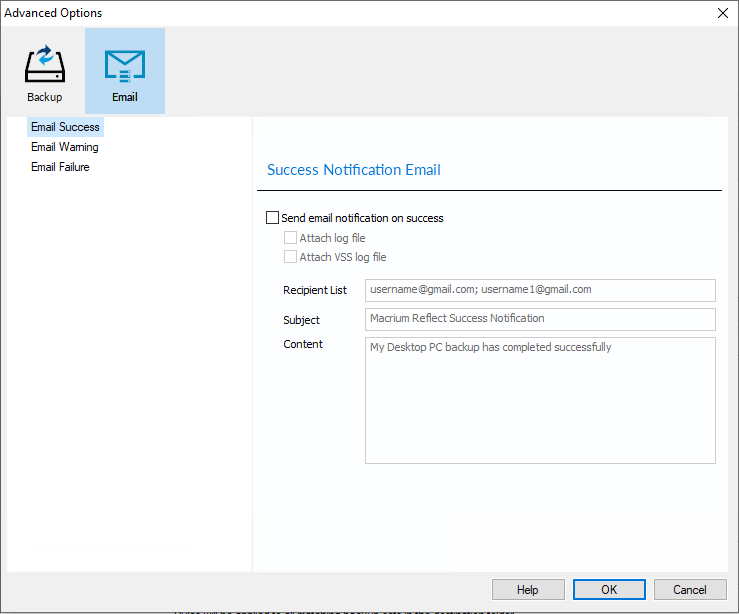
Task: Select Email Success in the left list
Action: (x=65, y=127)
